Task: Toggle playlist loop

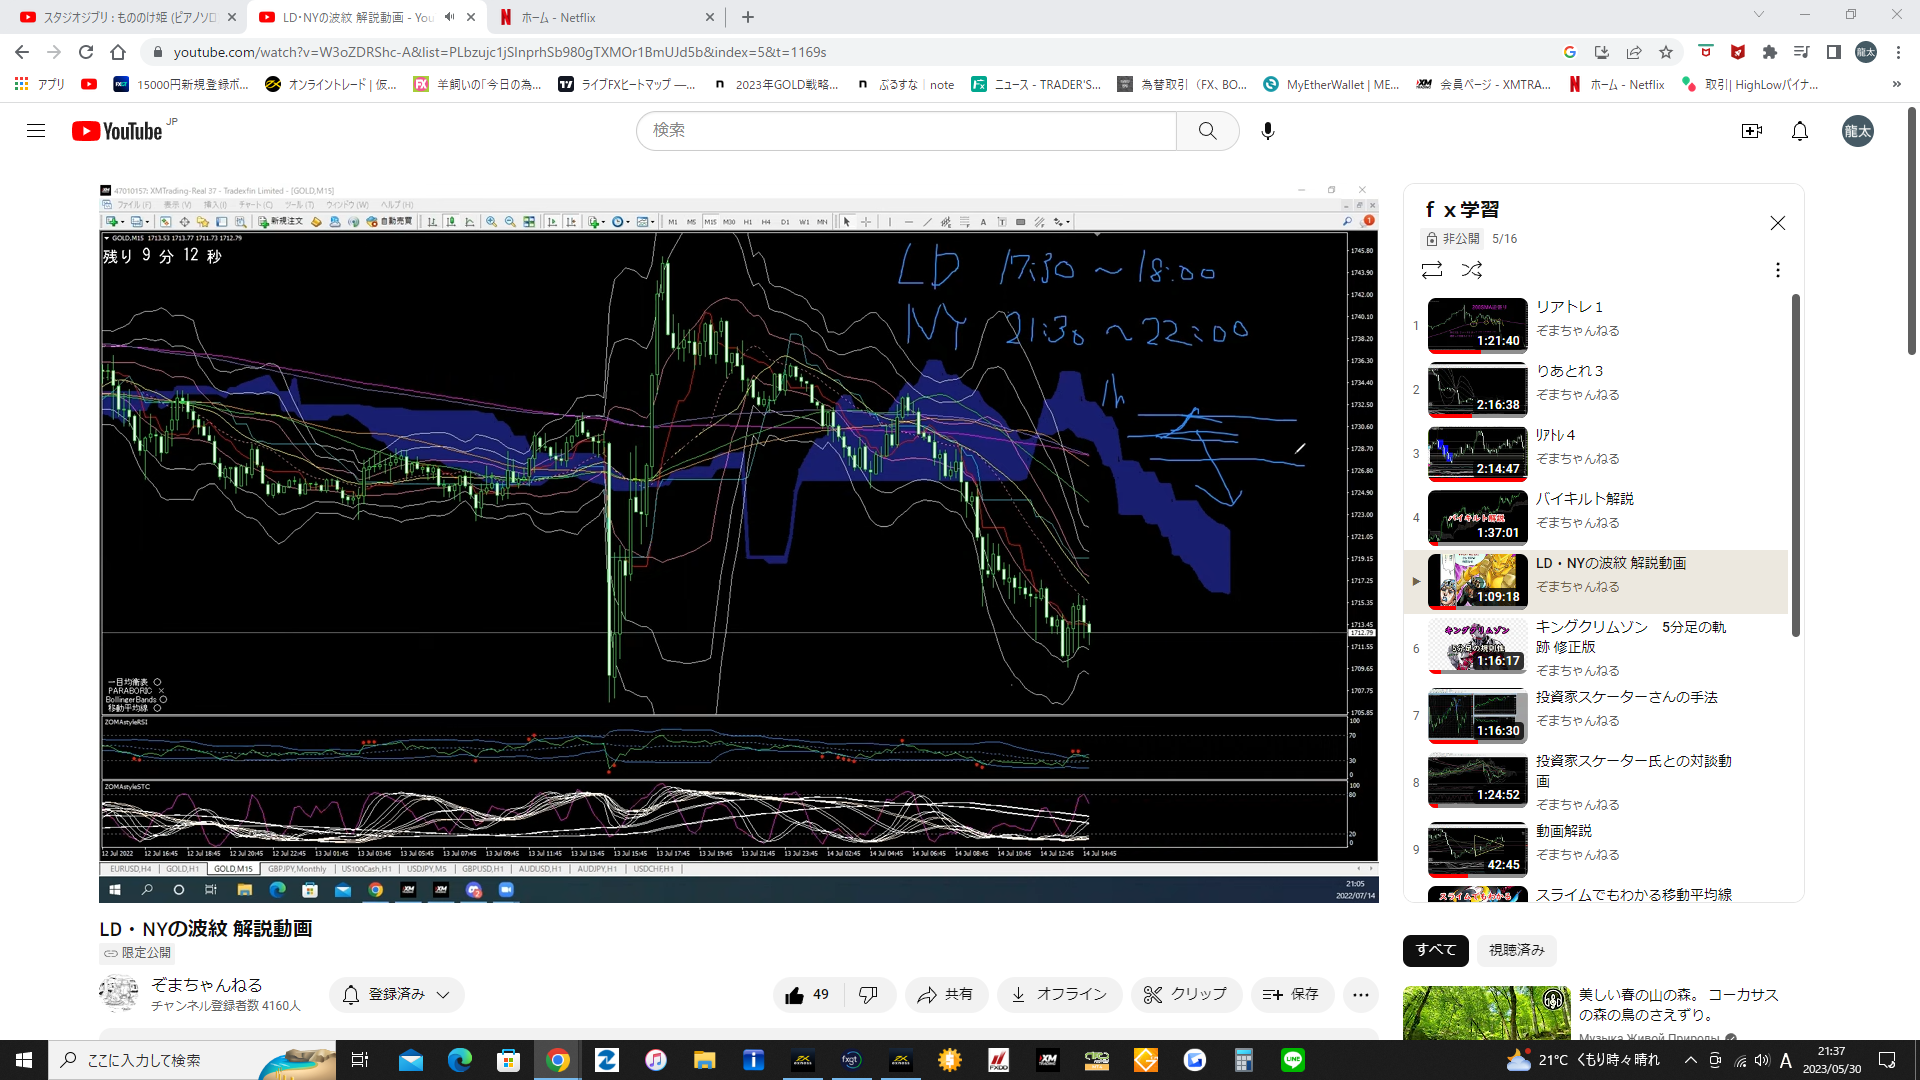Action: 1431,270
